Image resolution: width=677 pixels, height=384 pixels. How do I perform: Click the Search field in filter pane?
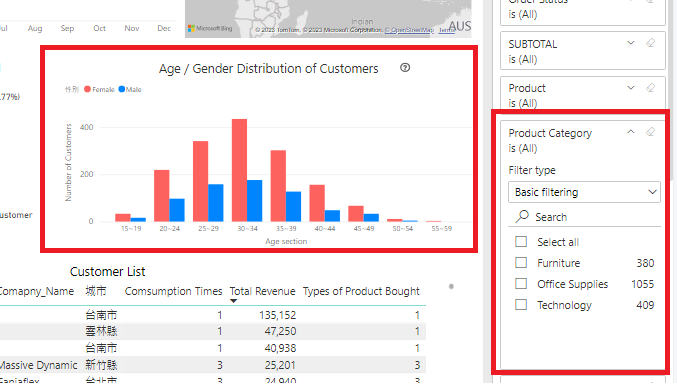coord(585,217)
